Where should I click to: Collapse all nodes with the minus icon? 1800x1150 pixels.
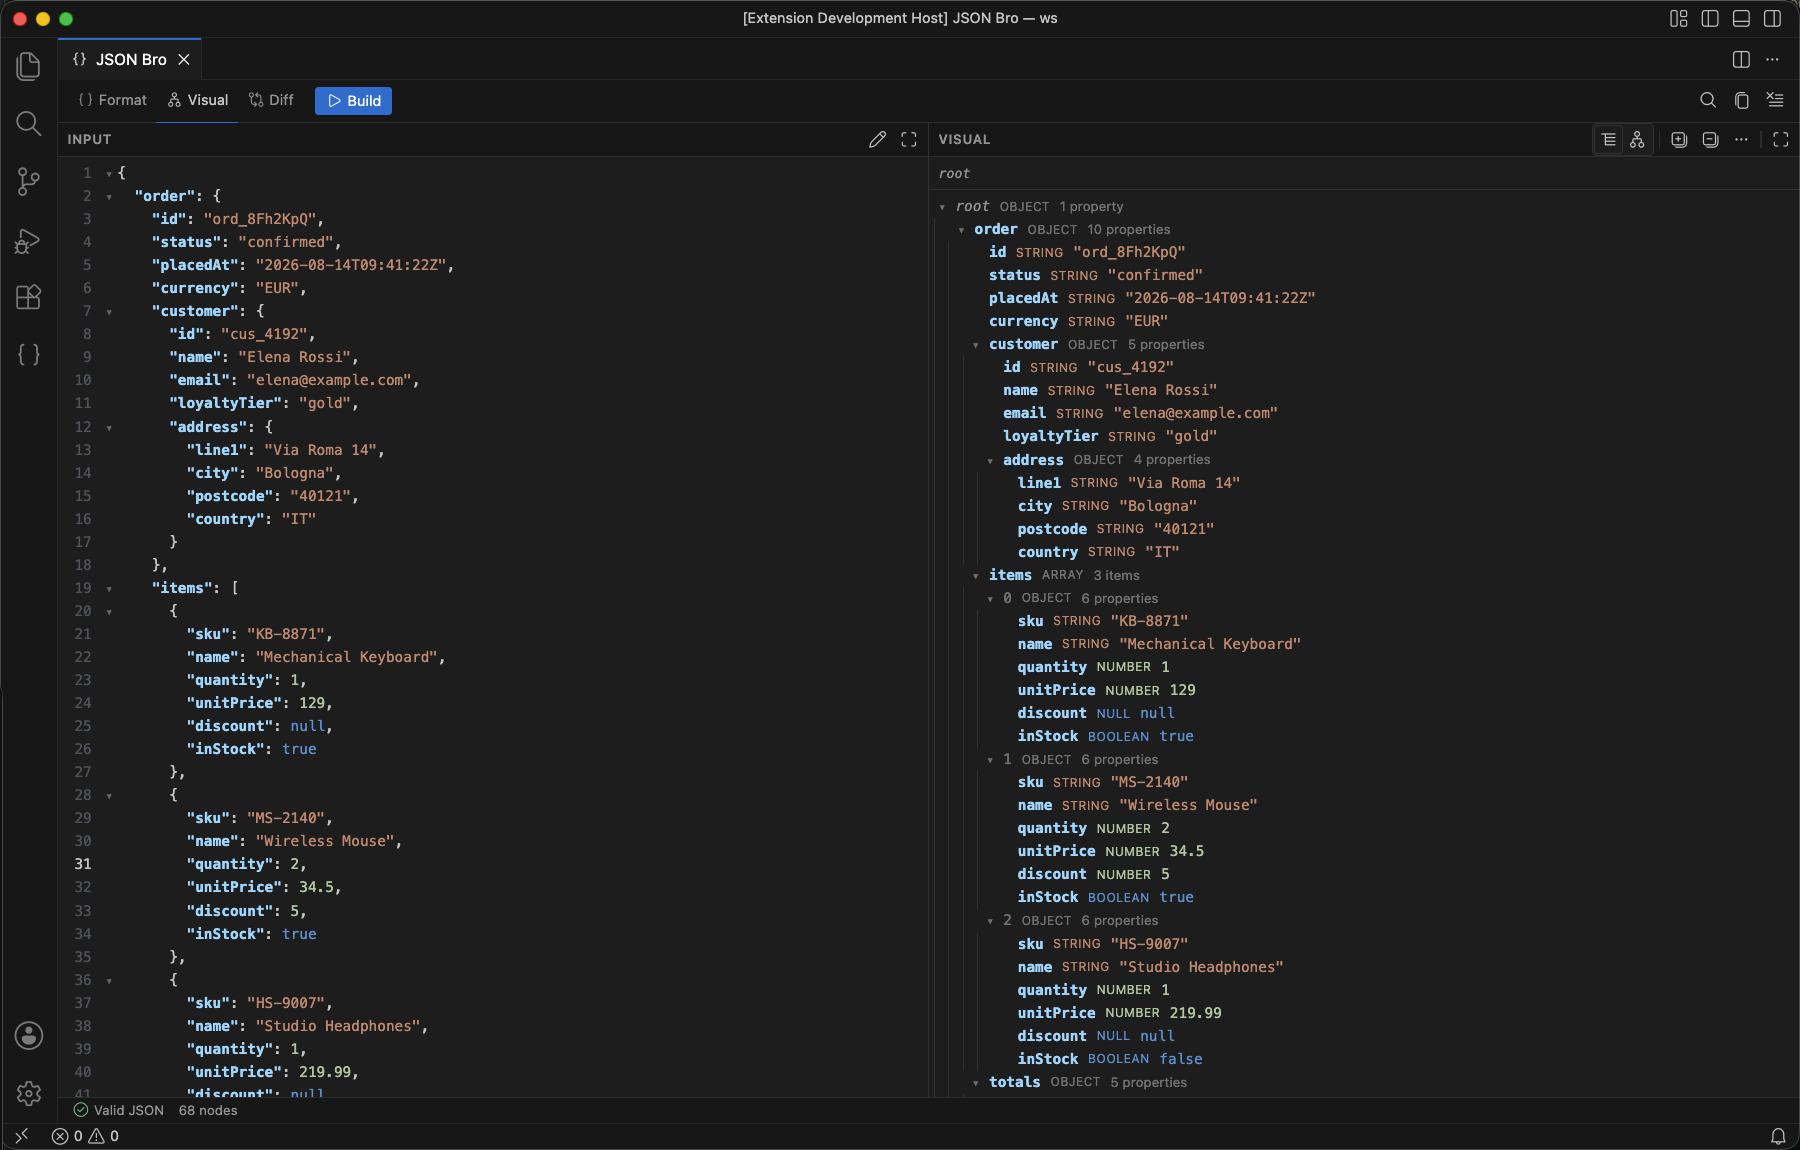[x=1710, y=140]
